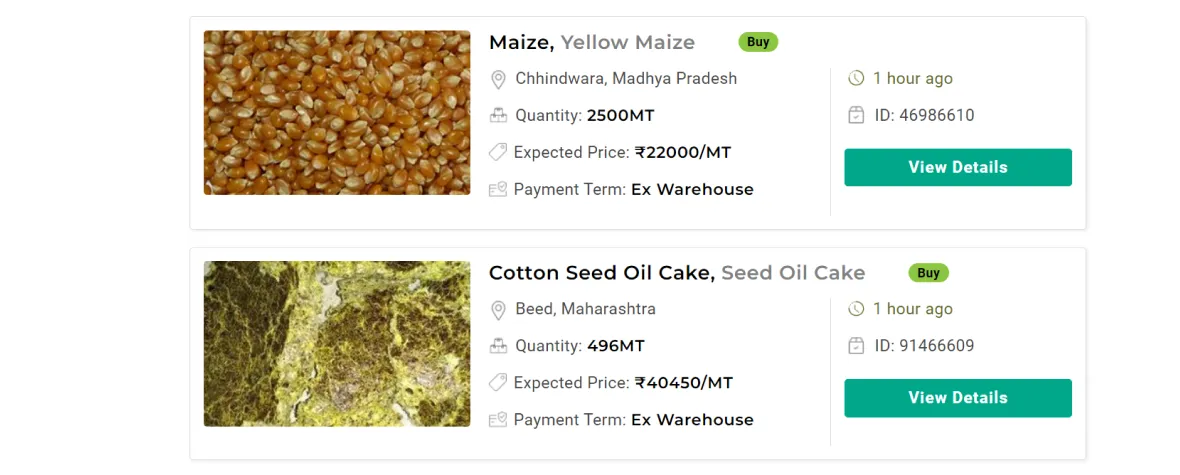
Task: Click the Buy tag on Maize listing
Action: coord(758,42)
